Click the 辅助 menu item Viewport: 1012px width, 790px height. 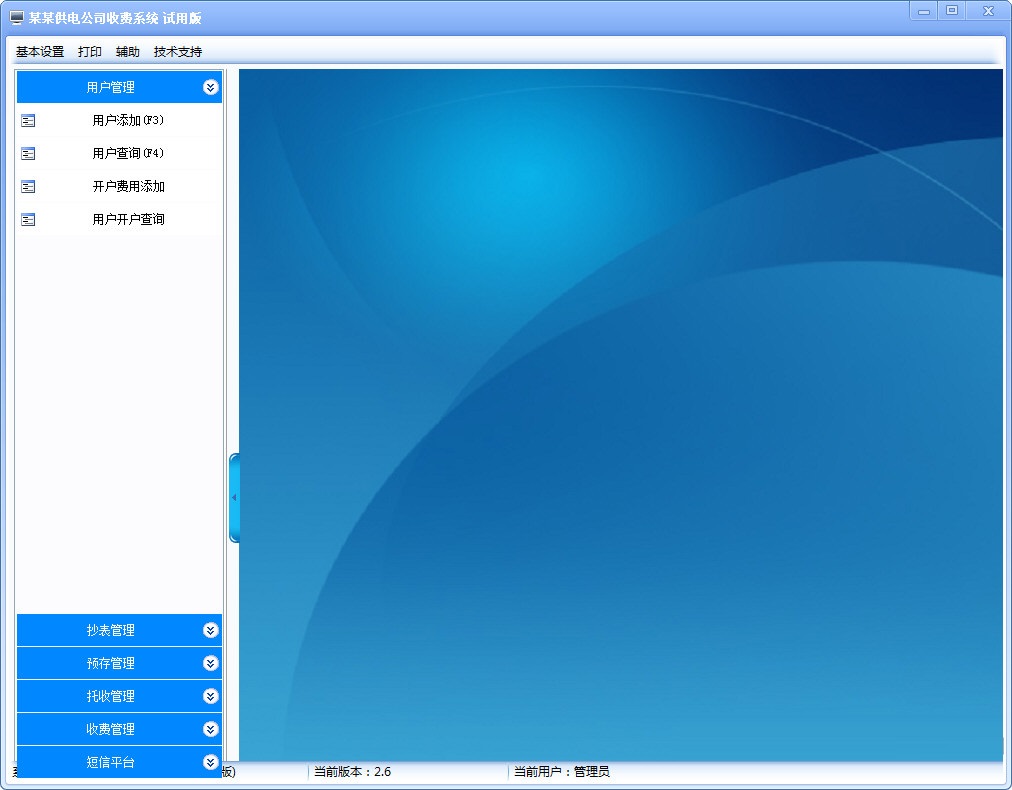coord(128,52)
